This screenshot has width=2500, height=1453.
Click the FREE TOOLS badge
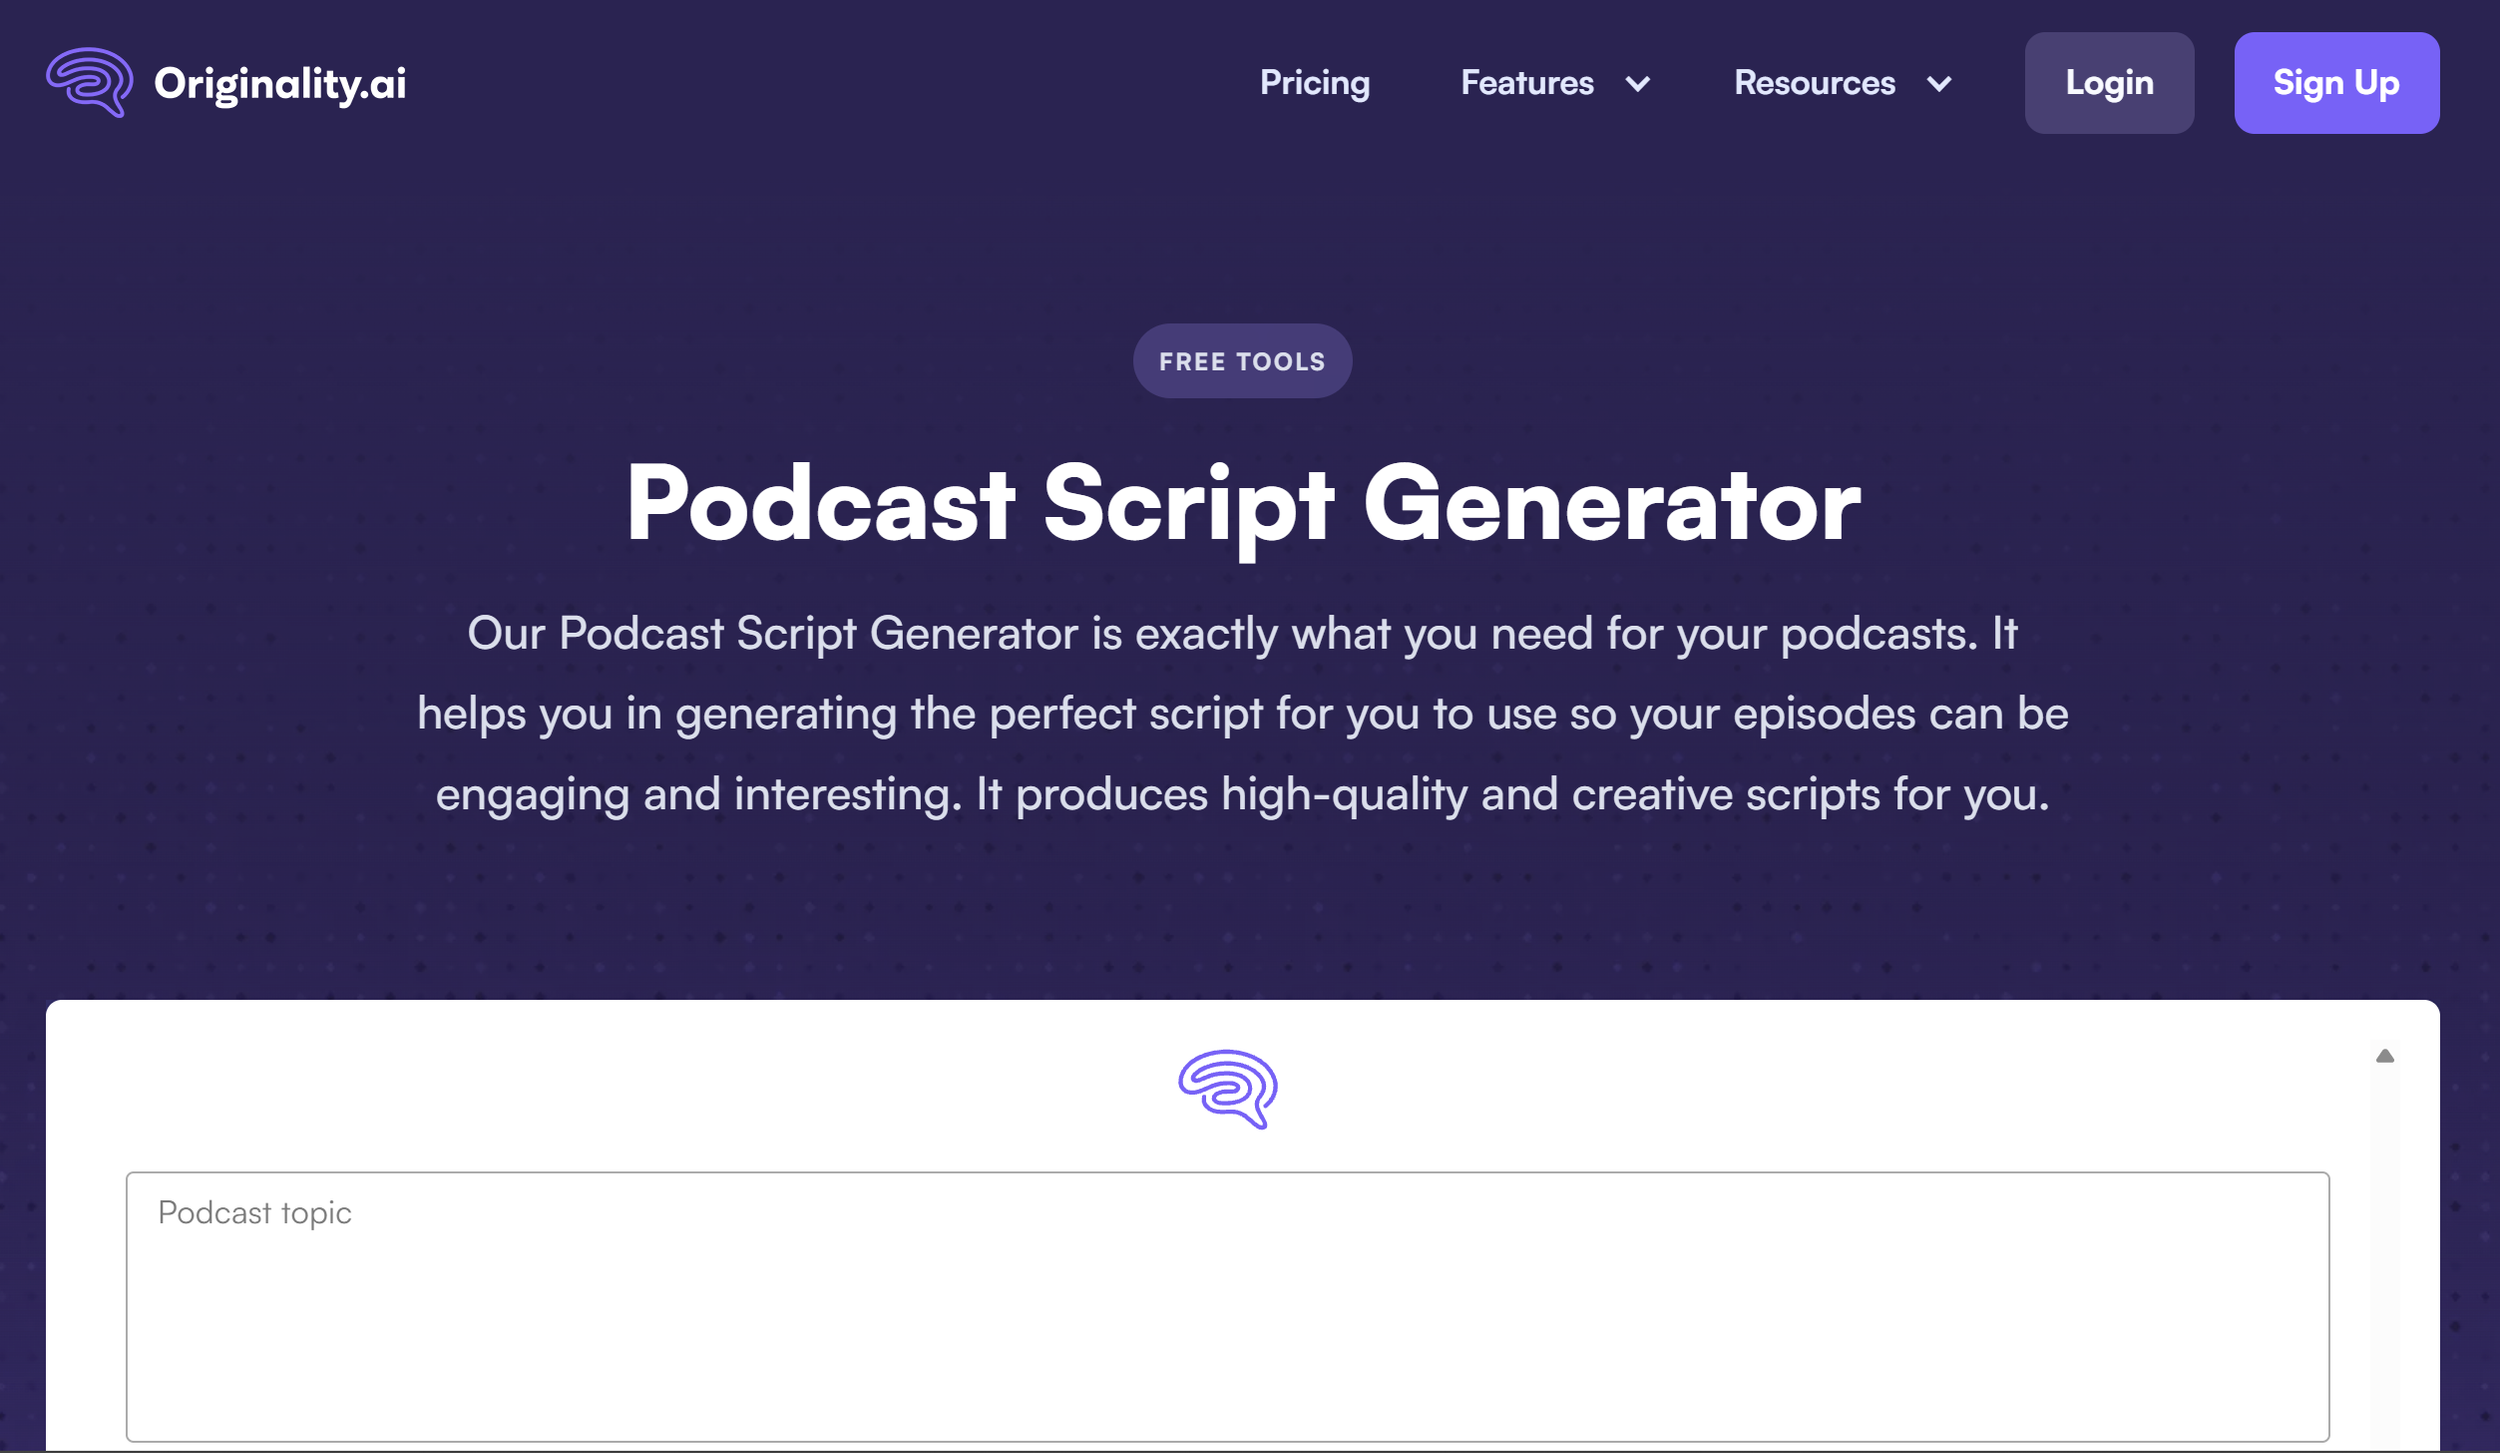pyautogui.click(x=1241, y=361)
